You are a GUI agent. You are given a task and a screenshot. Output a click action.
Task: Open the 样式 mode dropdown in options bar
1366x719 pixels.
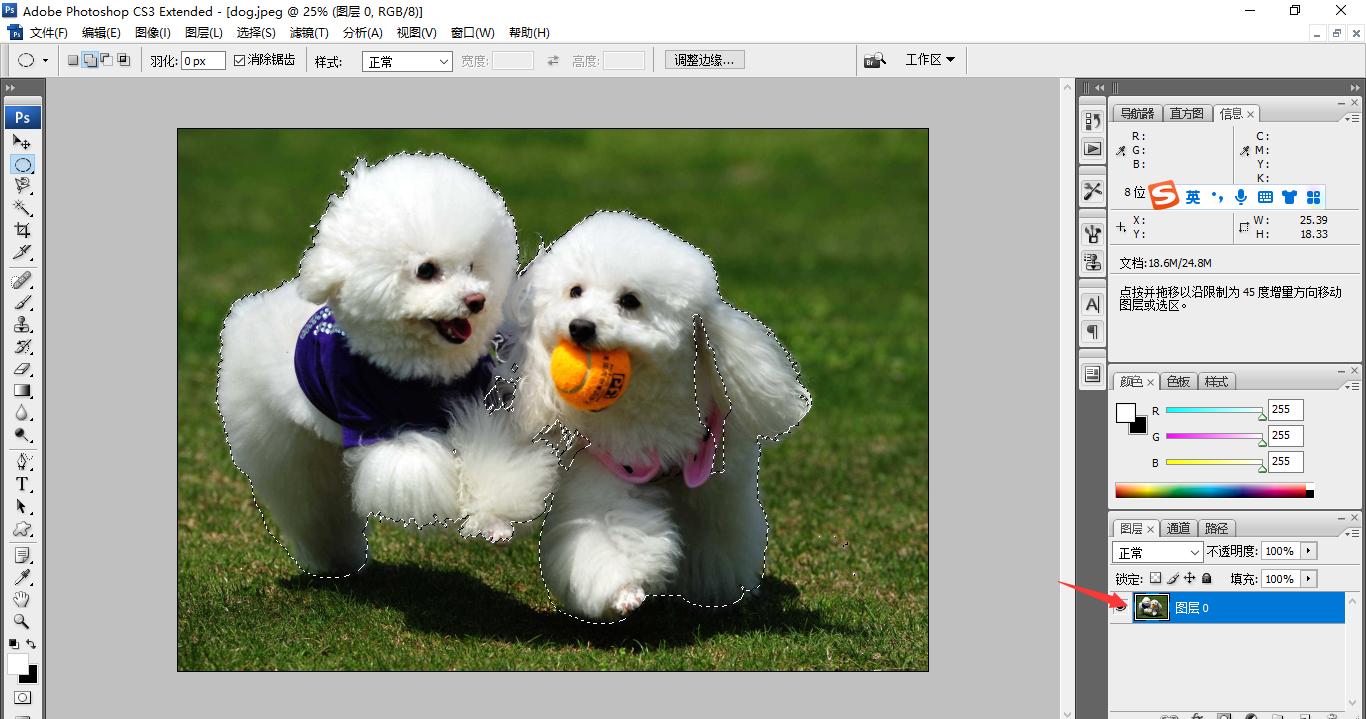[405, 61]
